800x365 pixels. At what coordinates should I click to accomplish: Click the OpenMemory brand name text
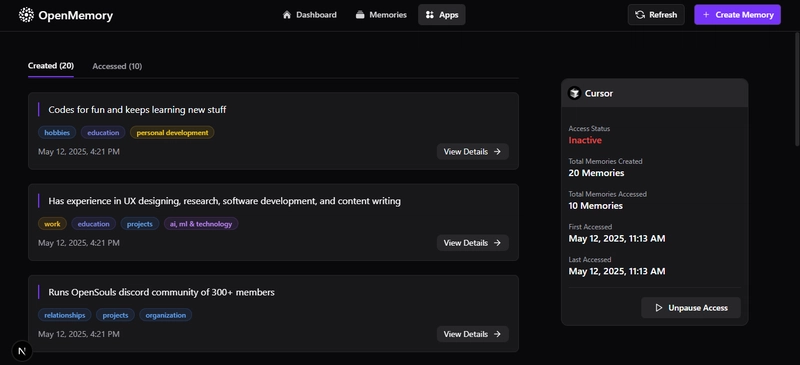click(x=76, y=15)
